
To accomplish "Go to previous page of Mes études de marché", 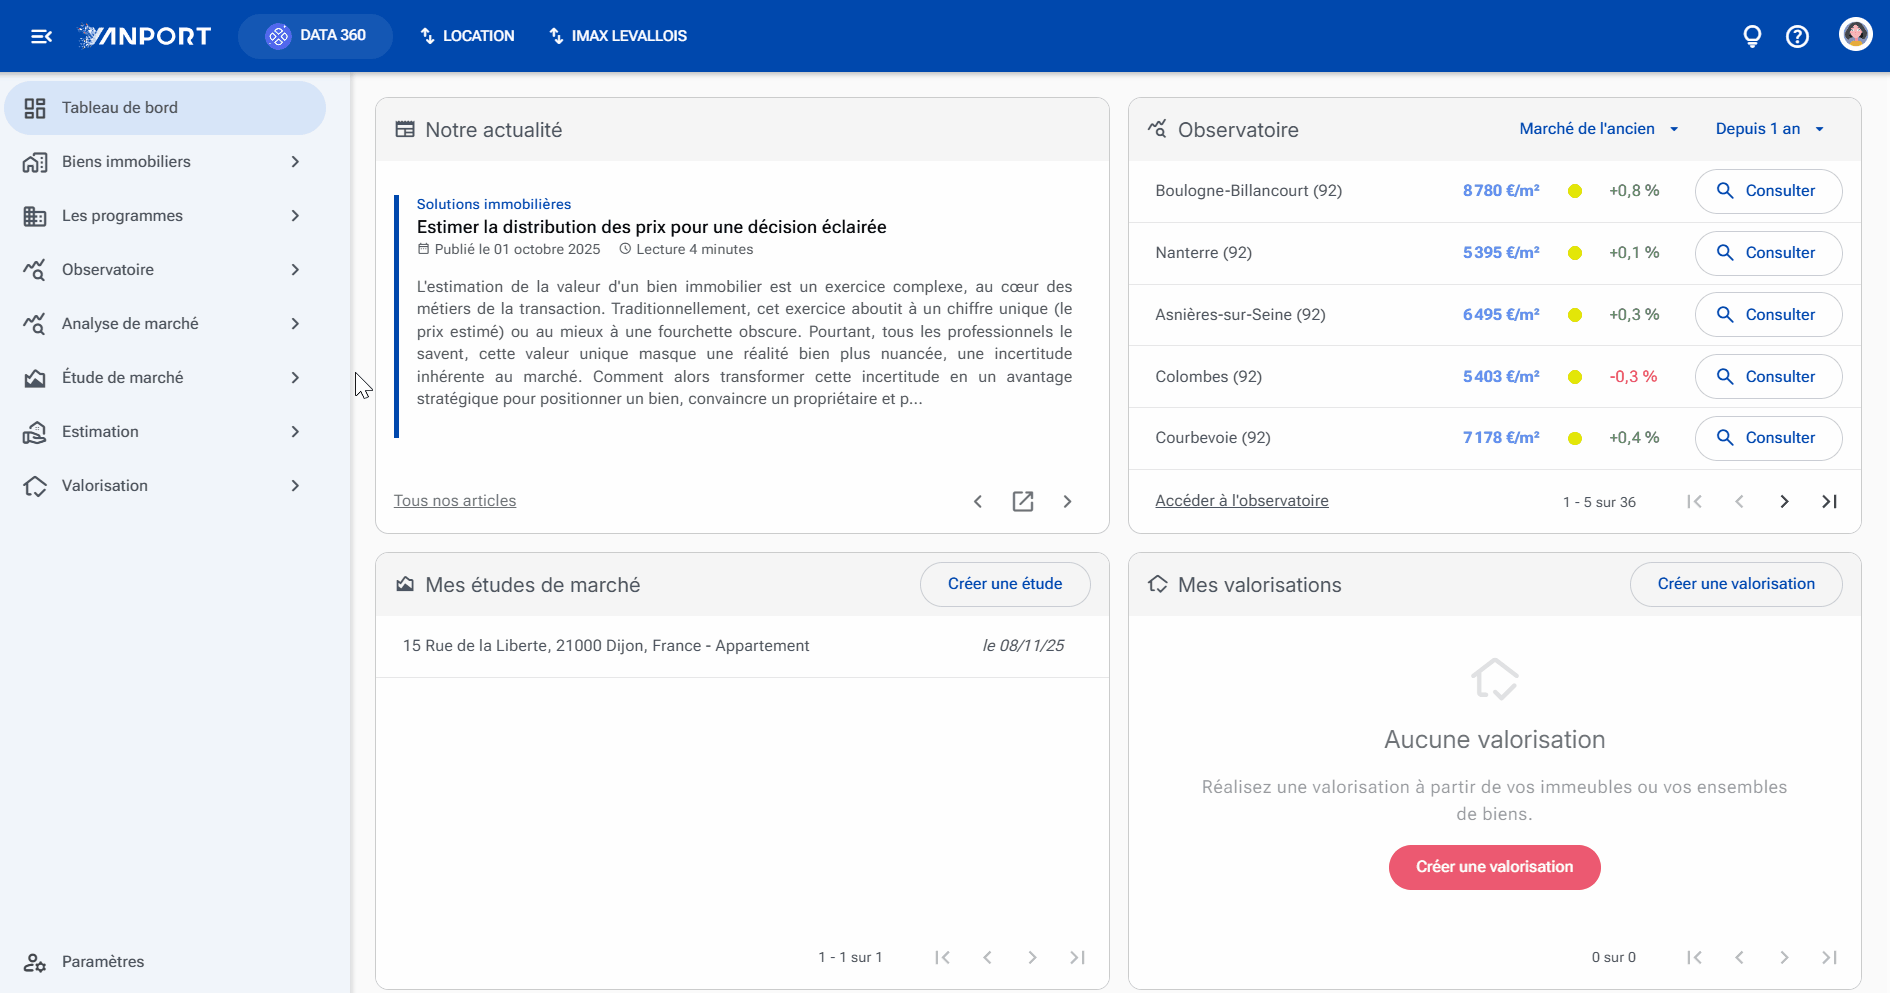I will [987, 957].
